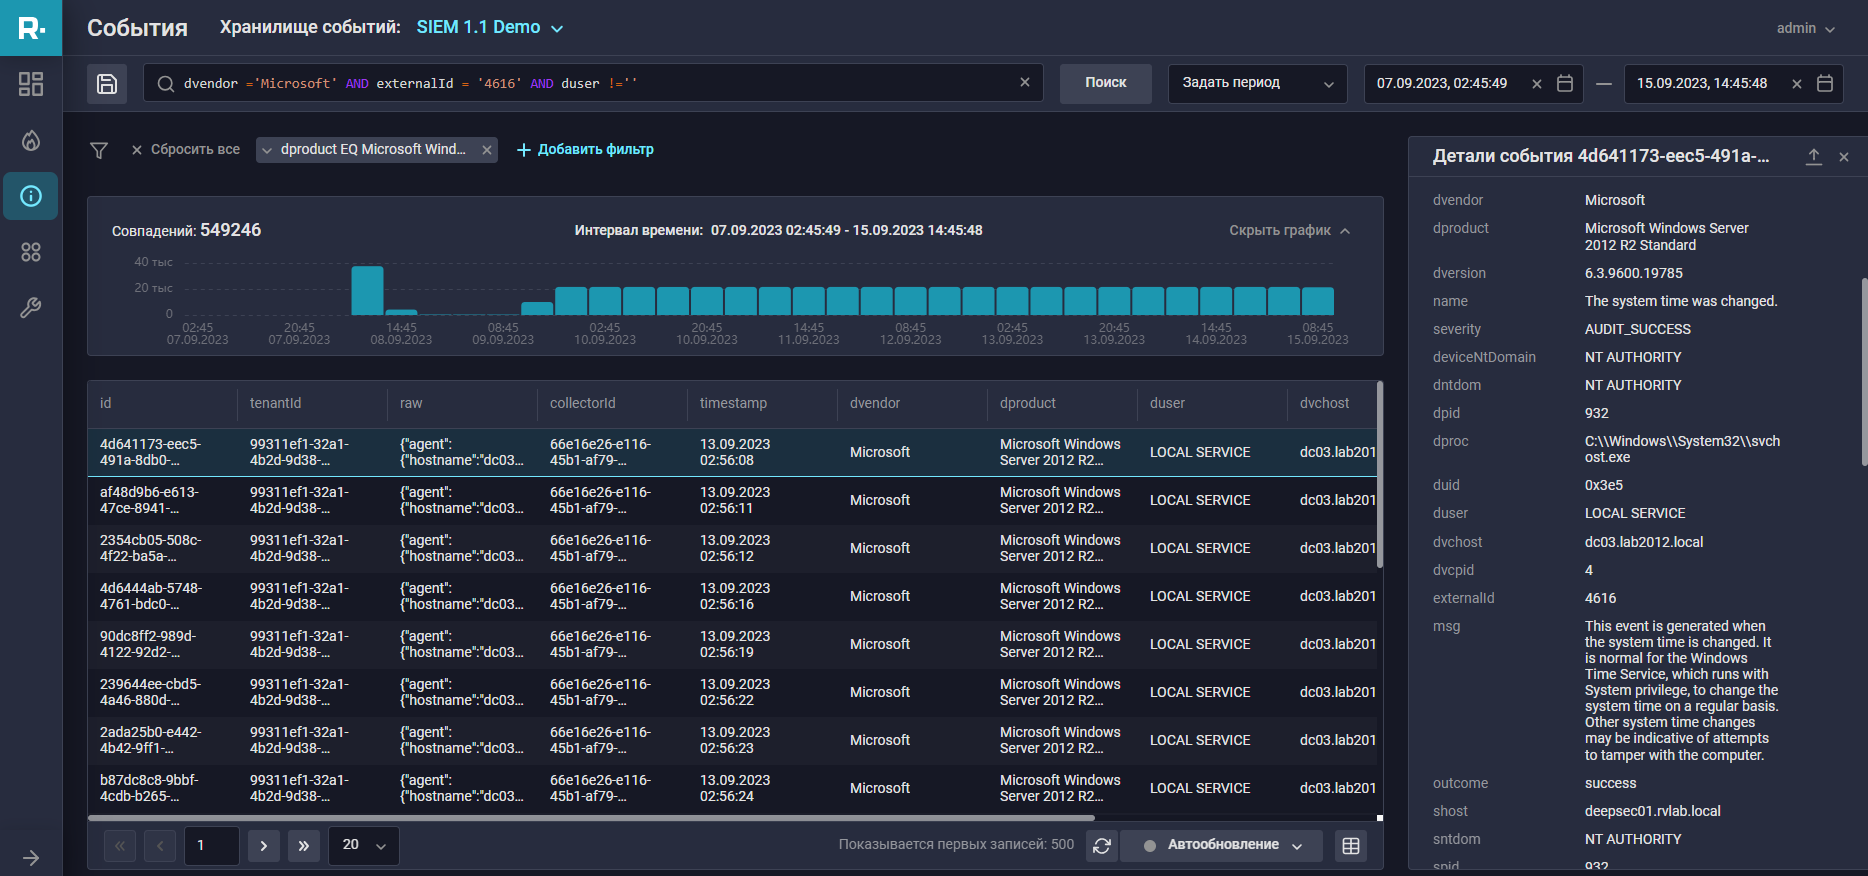
Task: Click the export event details upload icon
Action: [x=1813, y=157]
